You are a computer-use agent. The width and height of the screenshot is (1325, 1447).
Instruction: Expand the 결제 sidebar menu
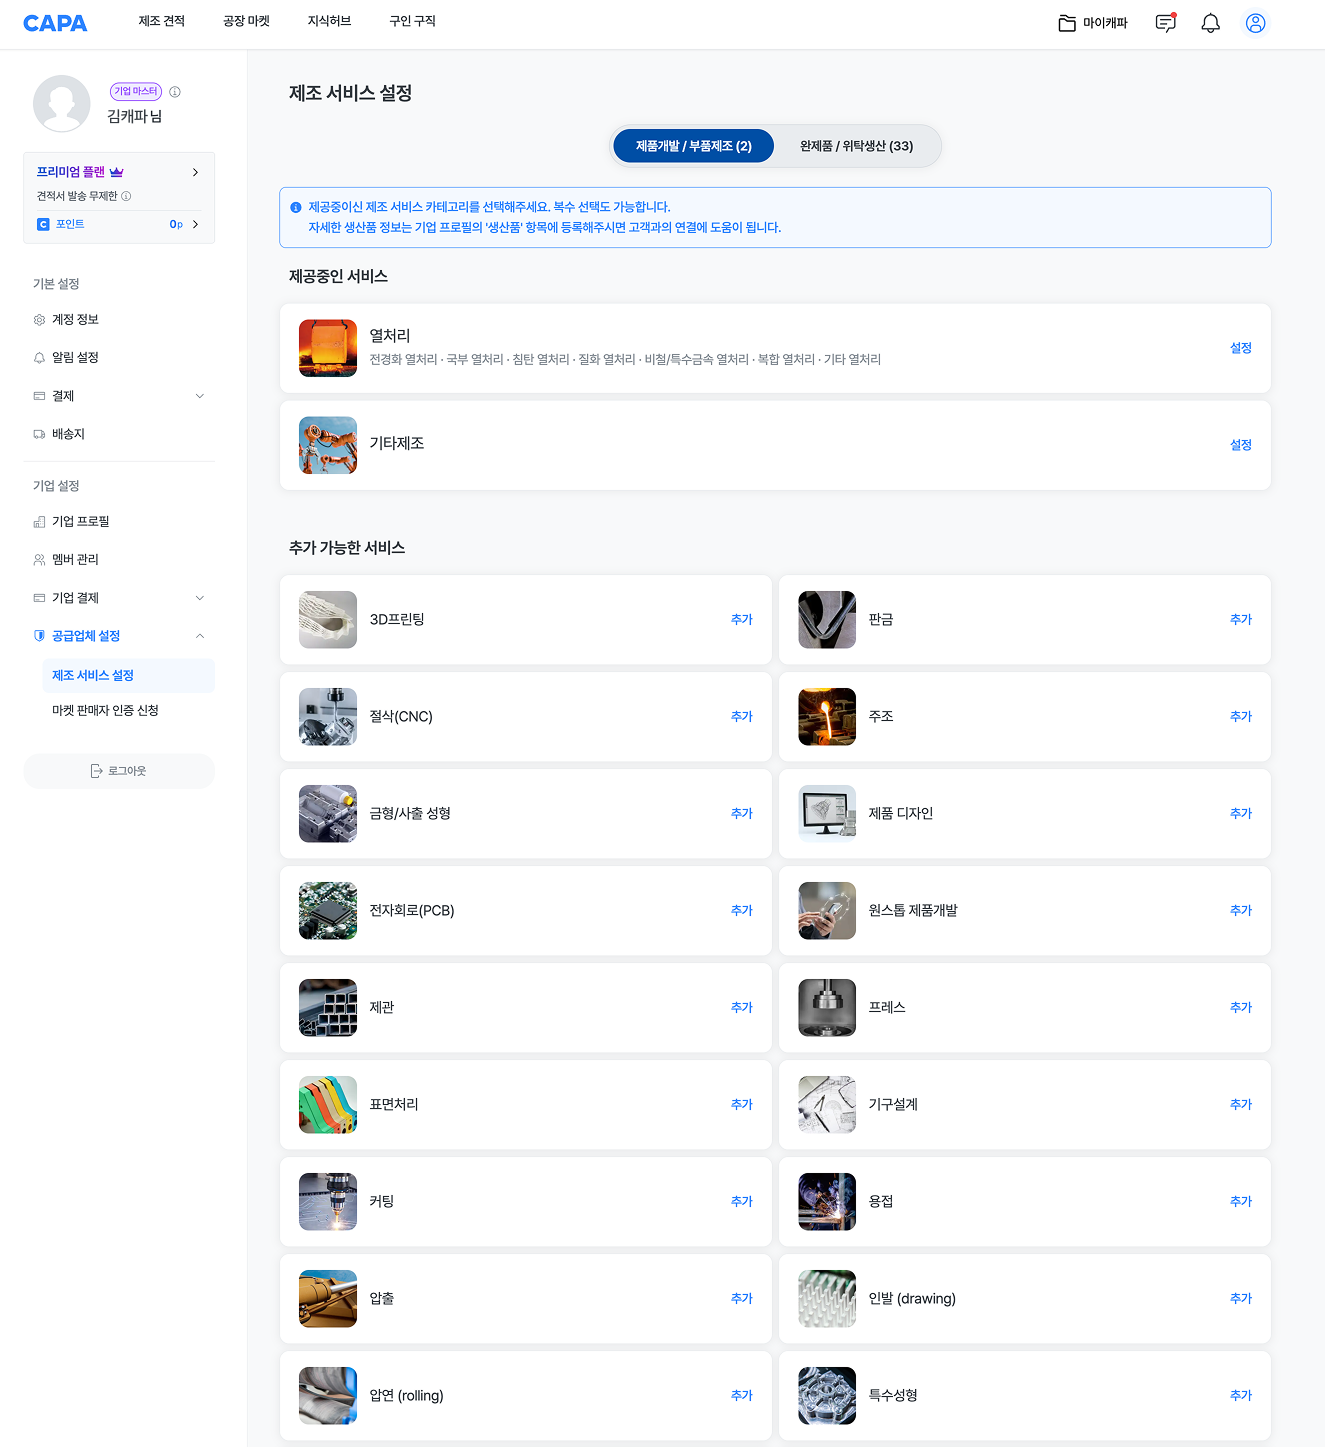[199, 396]
